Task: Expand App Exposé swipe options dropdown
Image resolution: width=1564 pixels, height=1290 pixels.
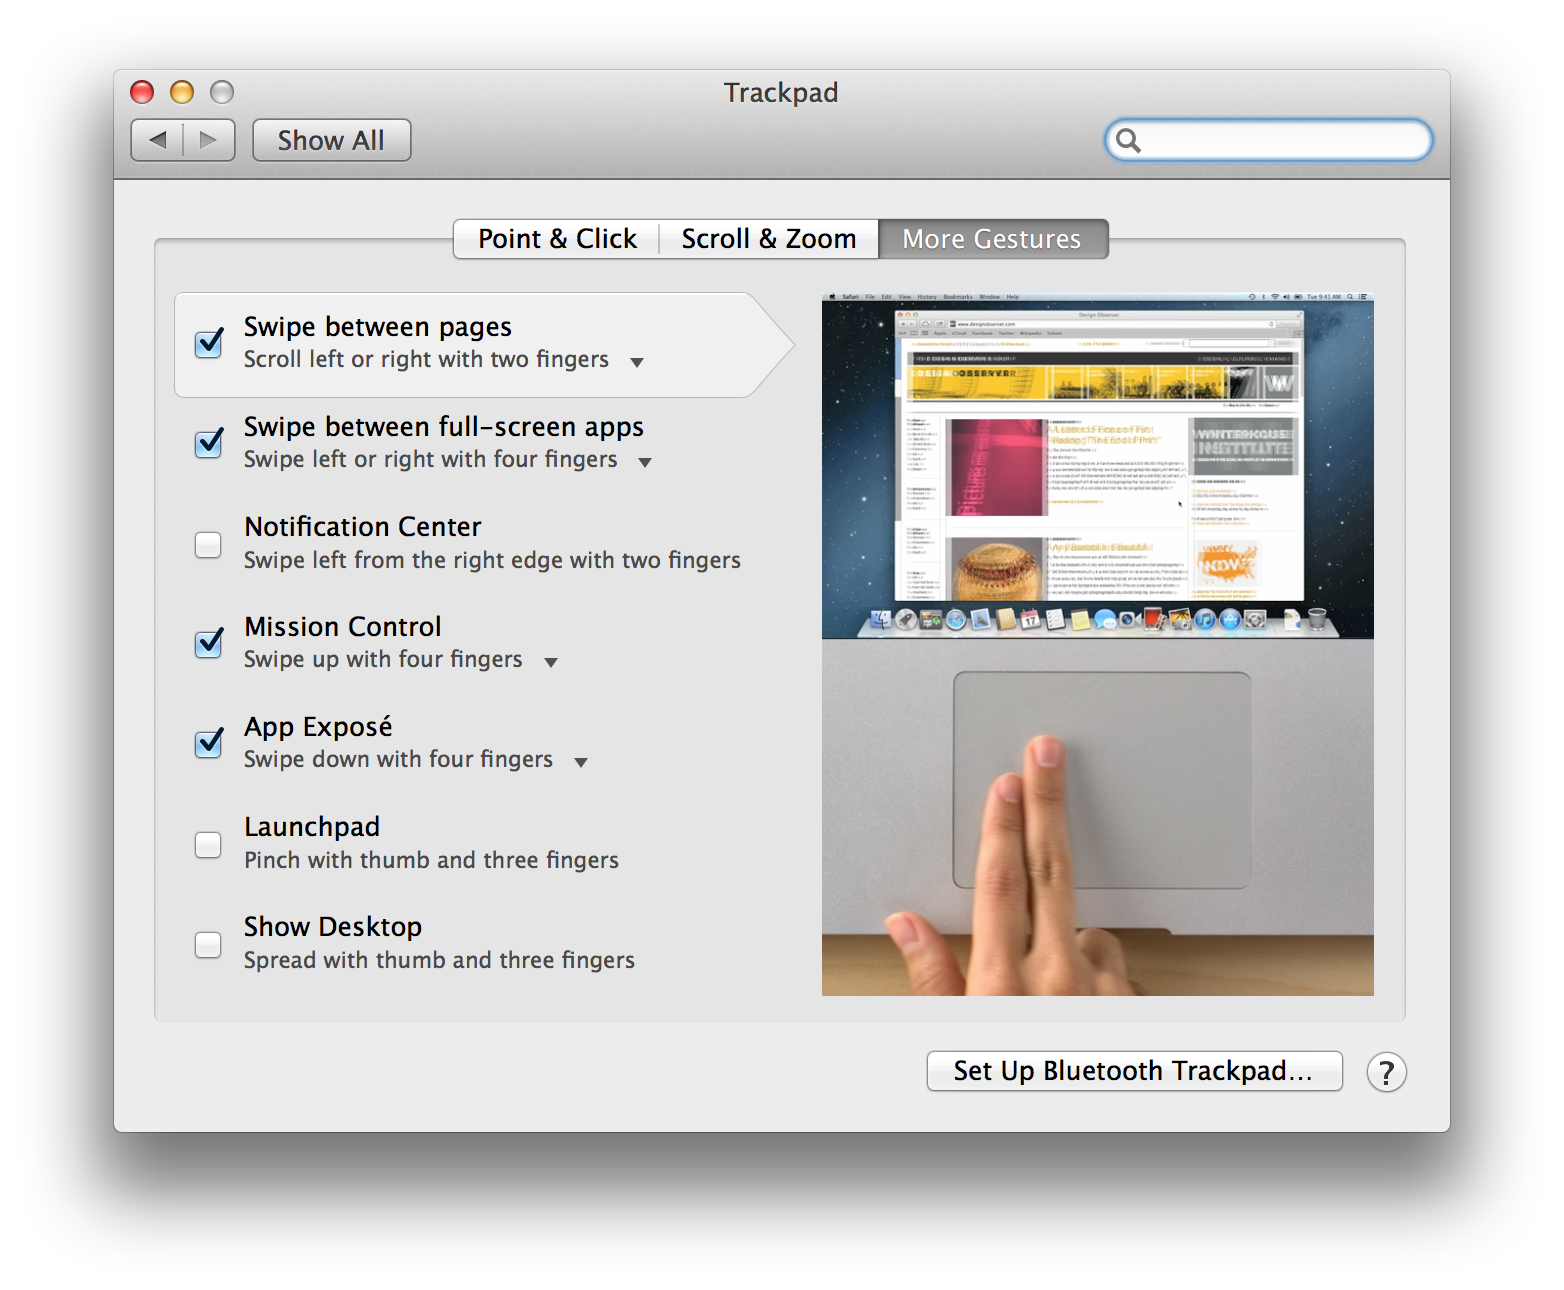Action: [x=581, y=762]
